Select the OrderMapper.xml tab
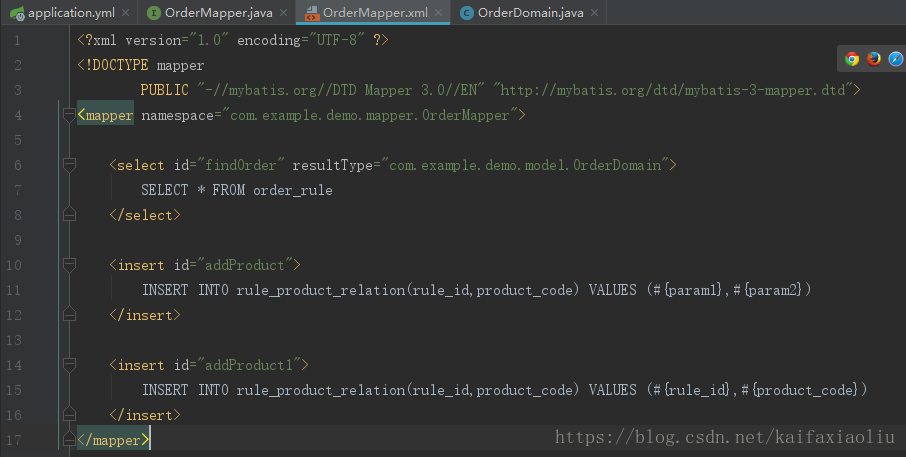The image size is (906, 457). pyautogui.click(x=374, y=12)
